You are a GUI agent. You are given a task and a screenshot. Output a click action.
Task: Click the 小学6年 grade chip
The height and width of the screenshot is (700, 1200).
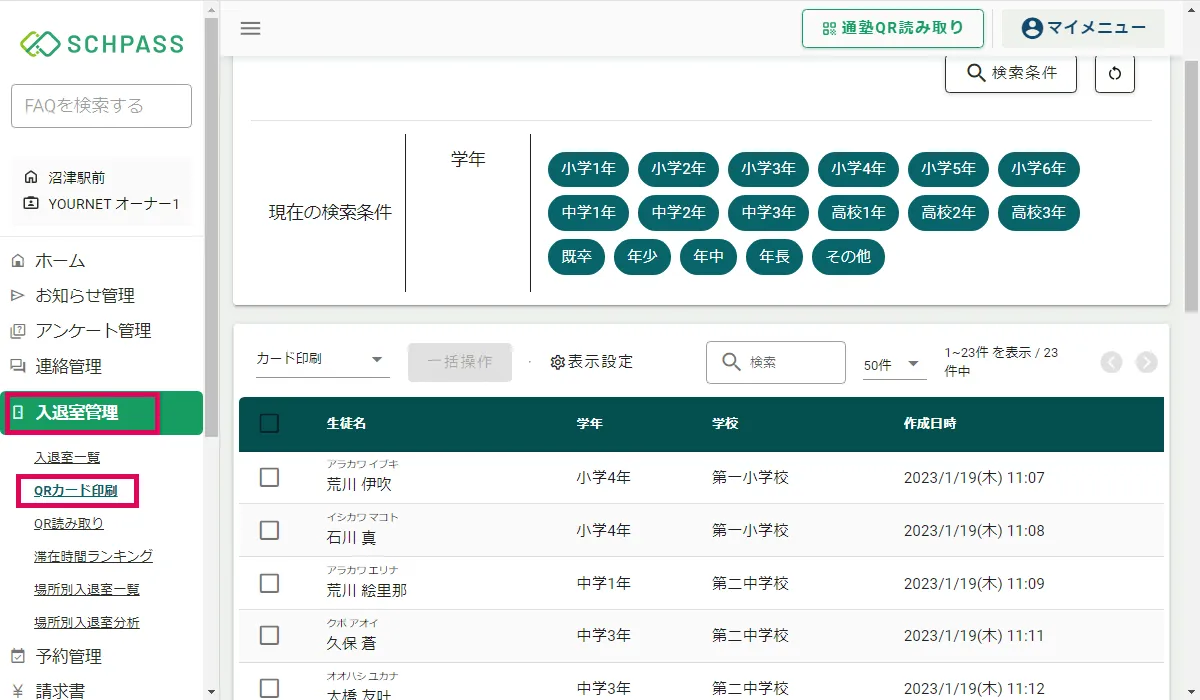1038,169
